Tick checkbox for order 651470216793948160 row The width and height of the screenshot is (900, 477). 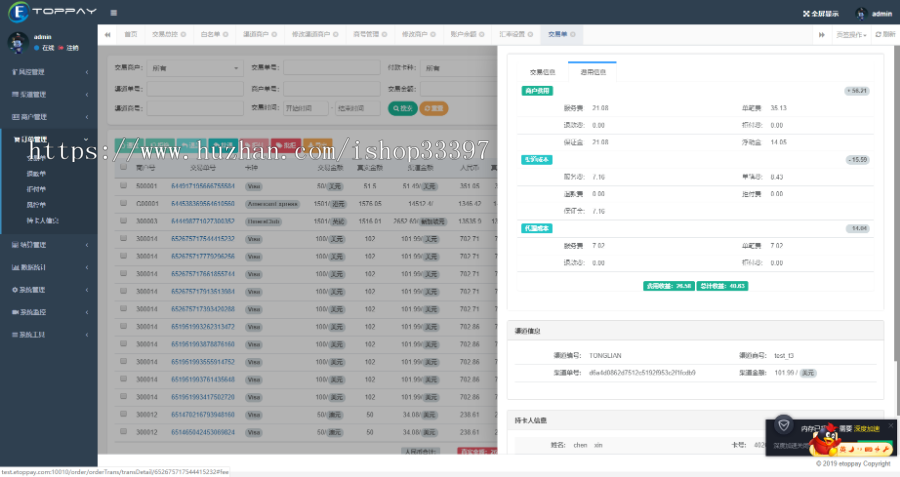click(x=123, y=414)
